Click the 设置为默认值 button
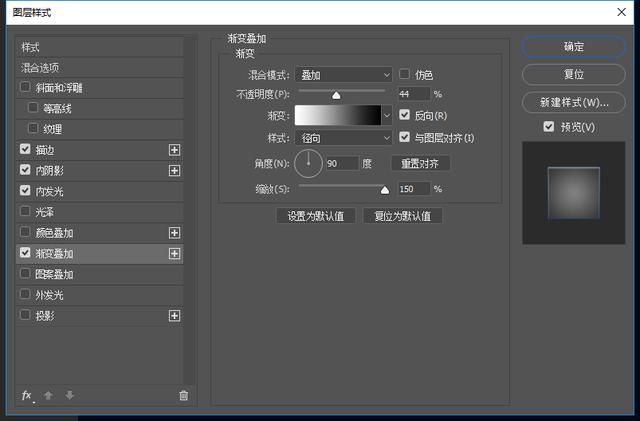This screenshot has width=640, height=421. point(316,216)
